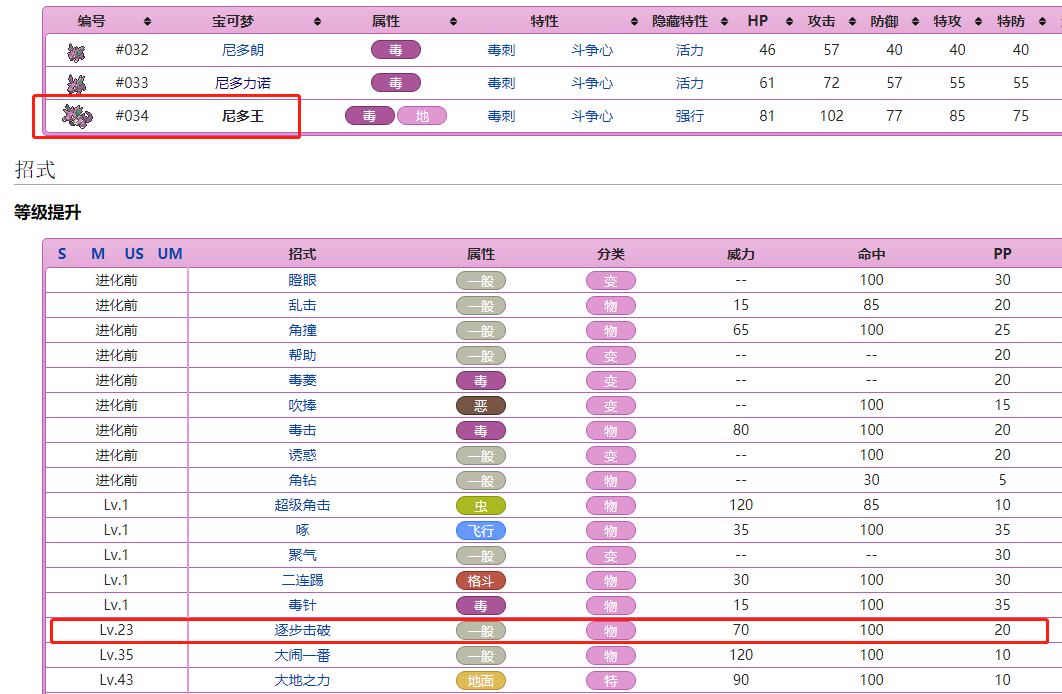Open the 毒菱 move link
Viewport: 1062px width, 694px height.
(x=302, y=381)
